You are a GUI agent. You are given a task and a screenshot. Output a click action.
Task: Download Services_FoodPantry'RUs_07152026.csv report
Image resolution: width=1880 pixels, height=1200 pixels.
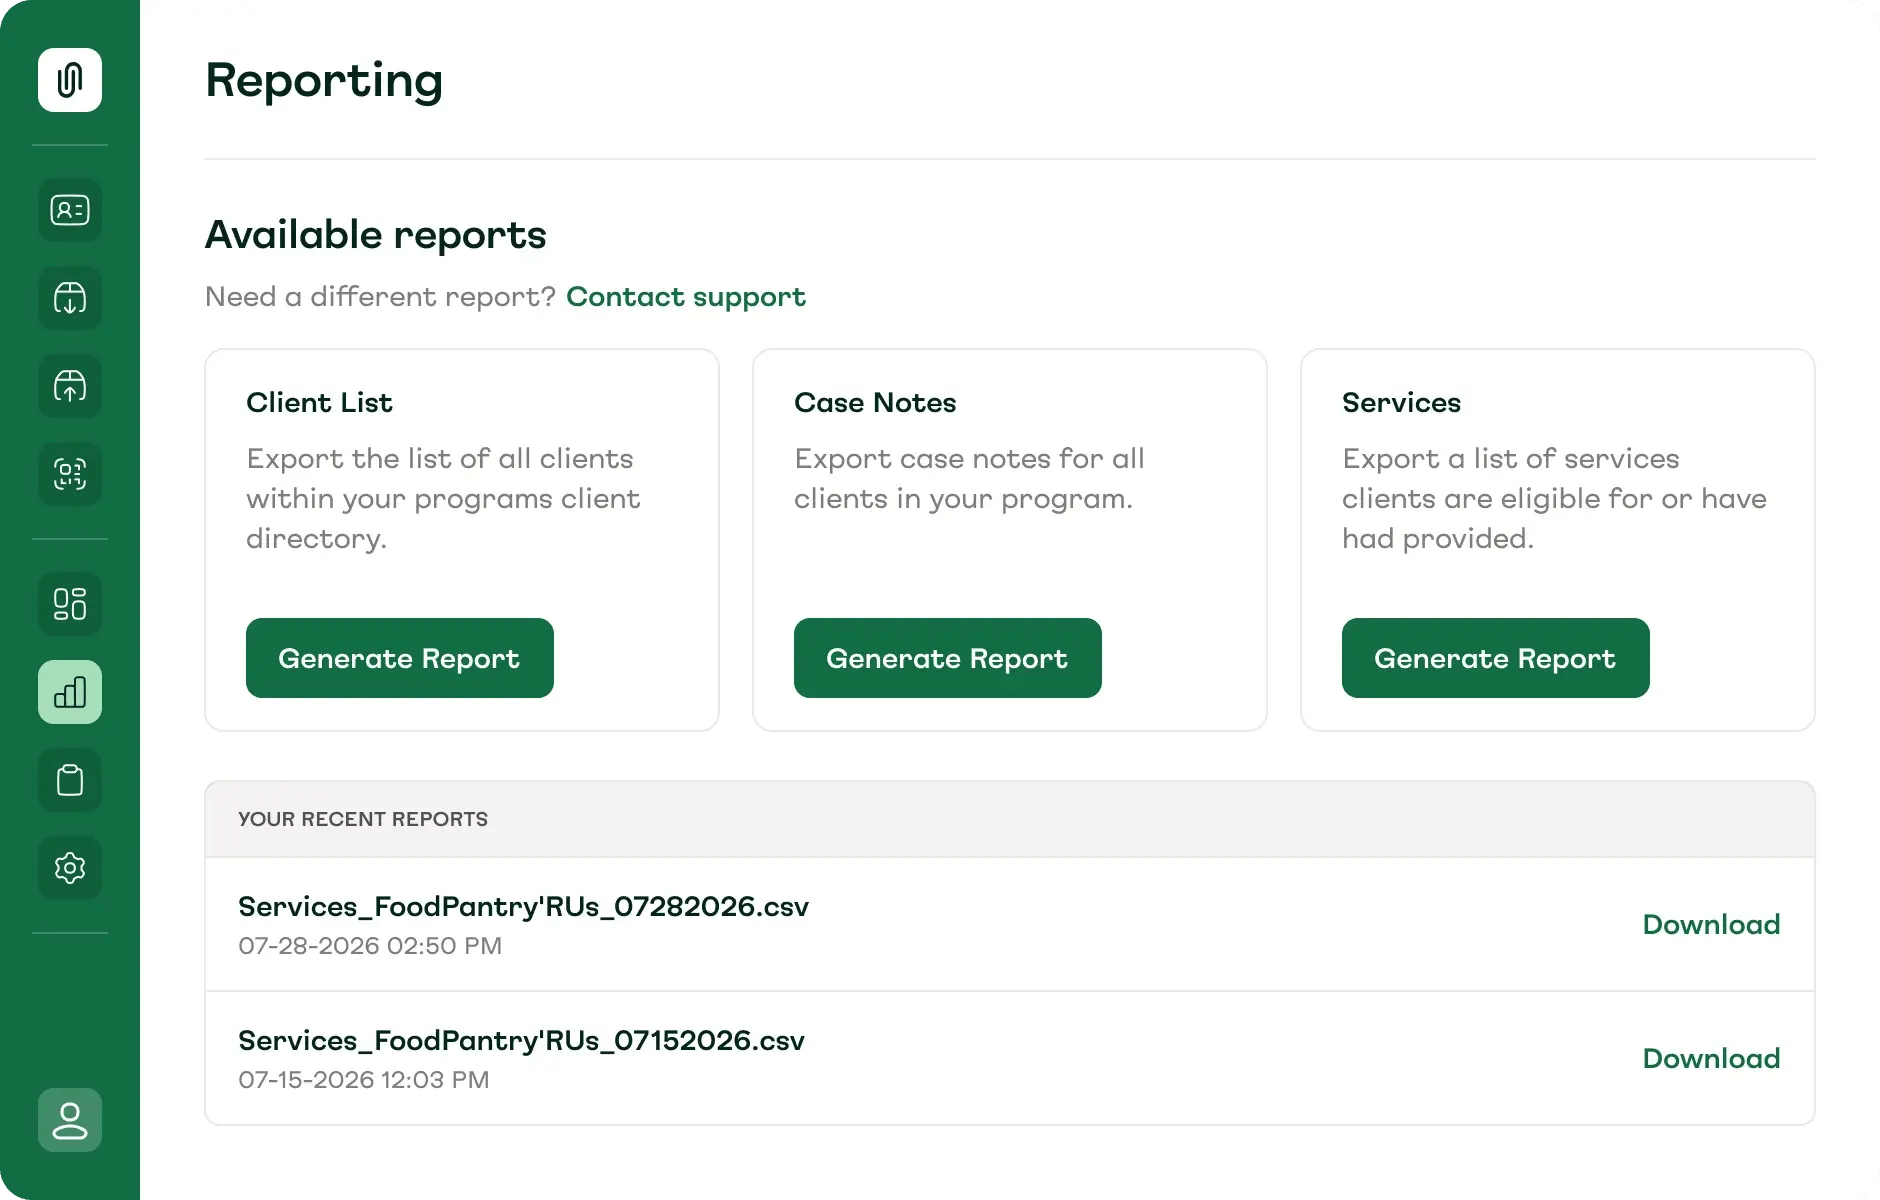click(1711, 1058)
